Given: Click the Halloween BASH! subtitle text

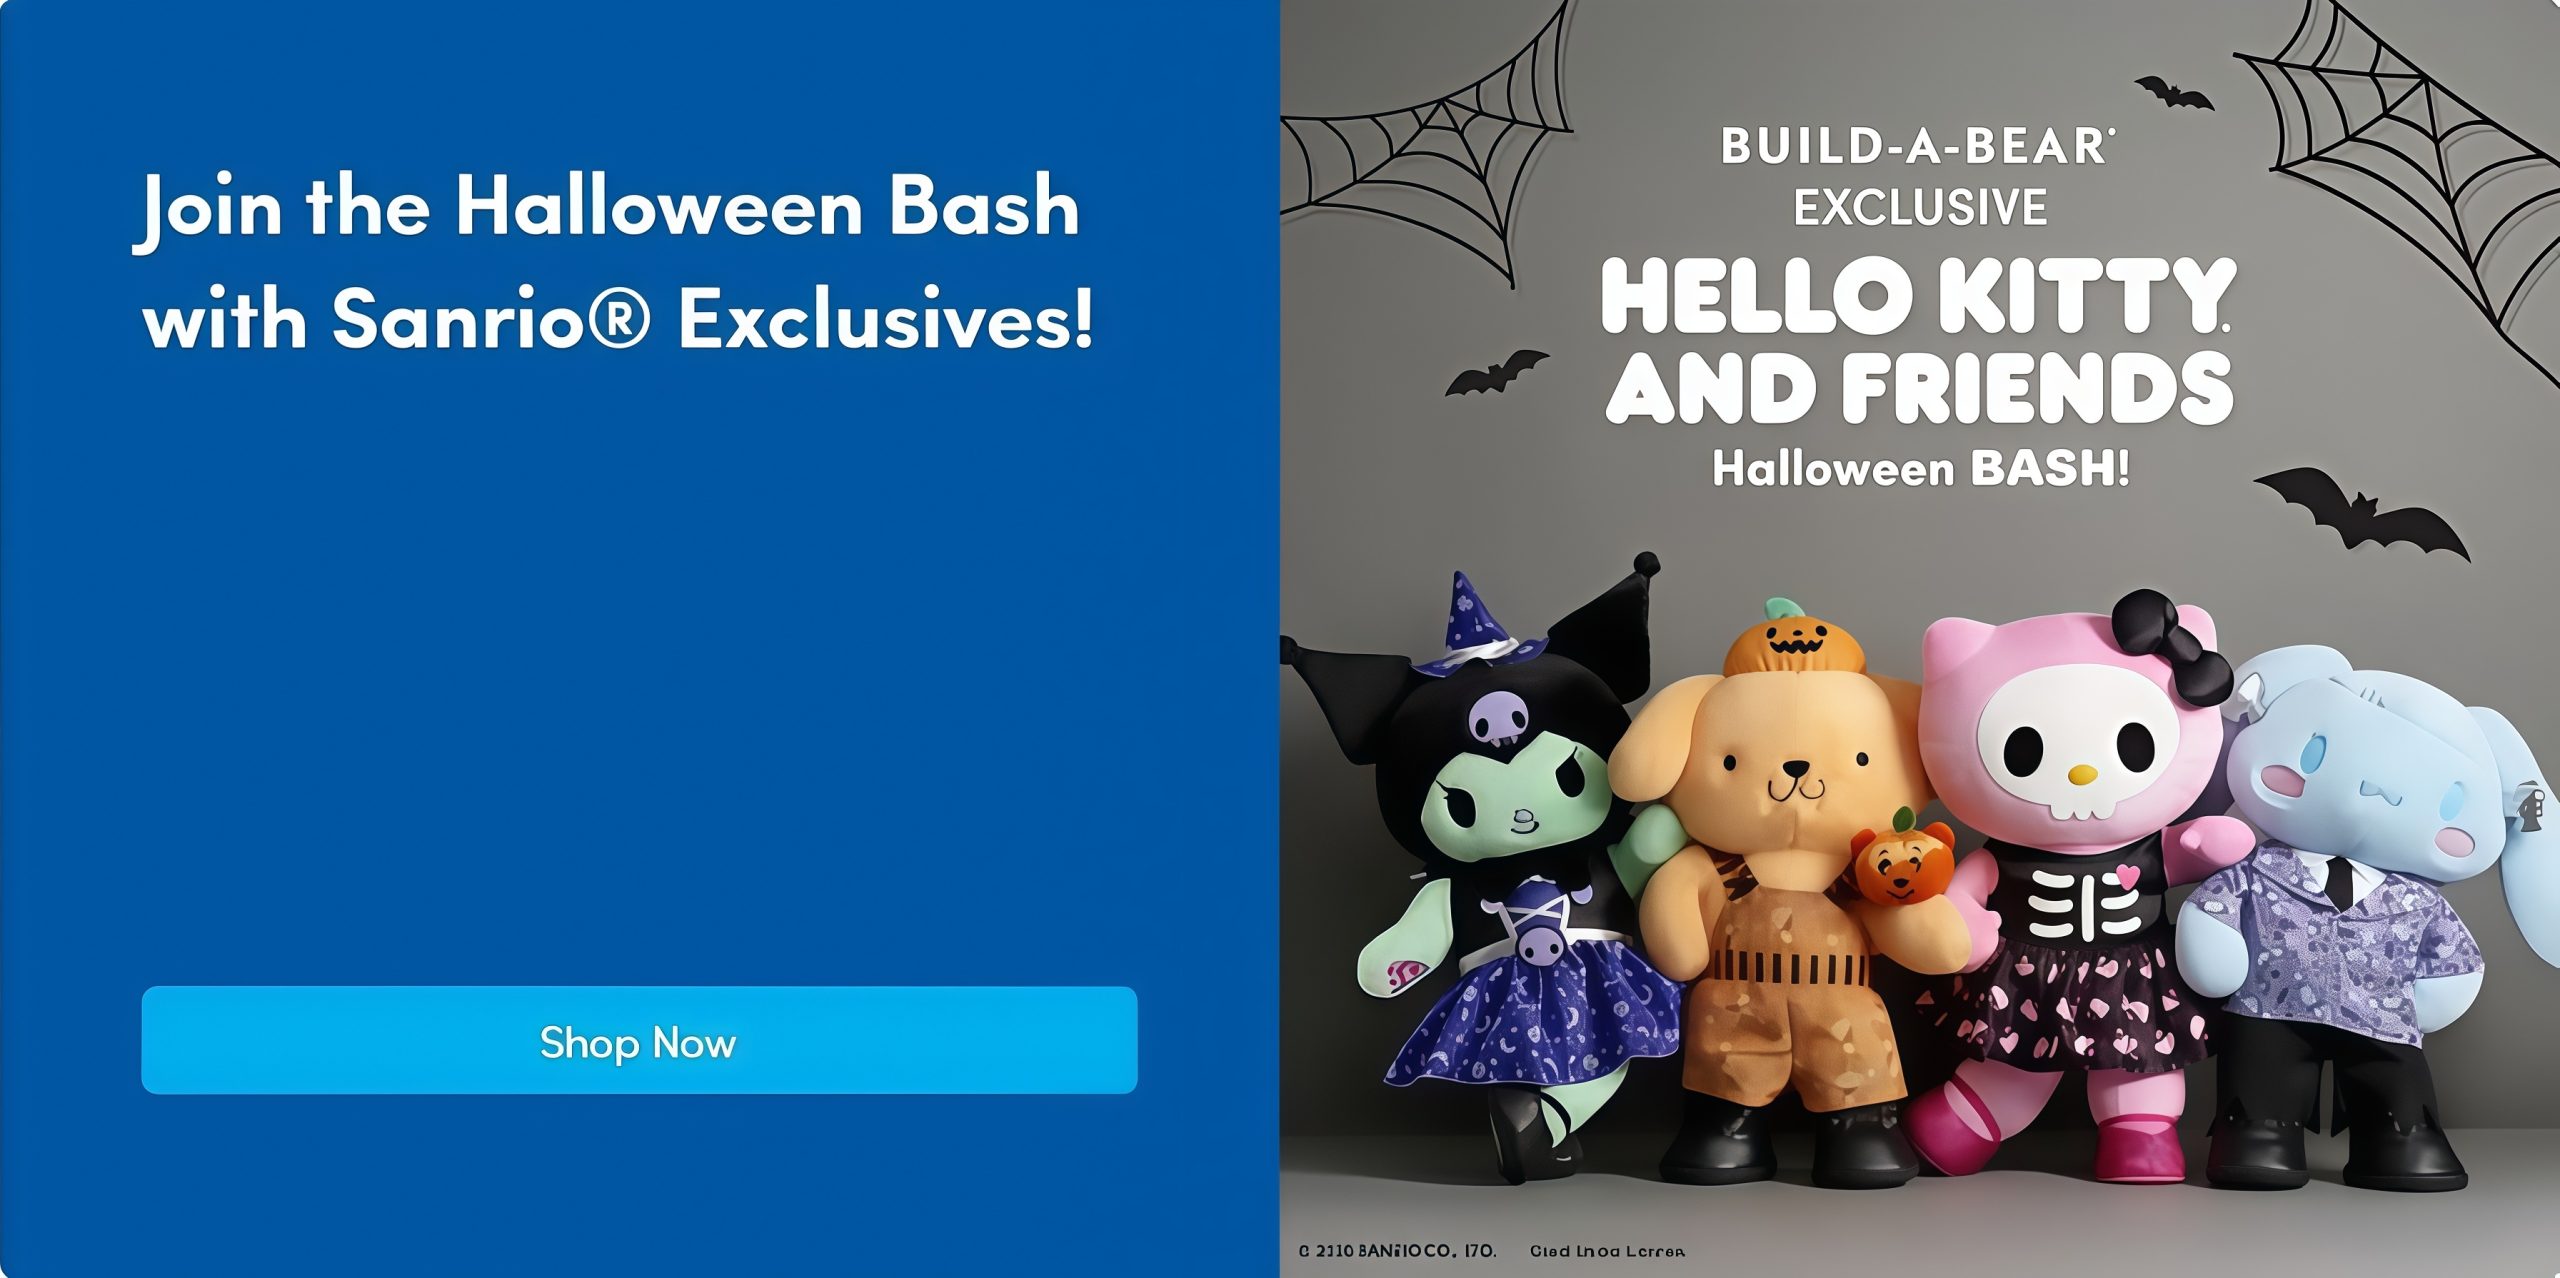Looking at the screenshot, I should click(1920, 468).
